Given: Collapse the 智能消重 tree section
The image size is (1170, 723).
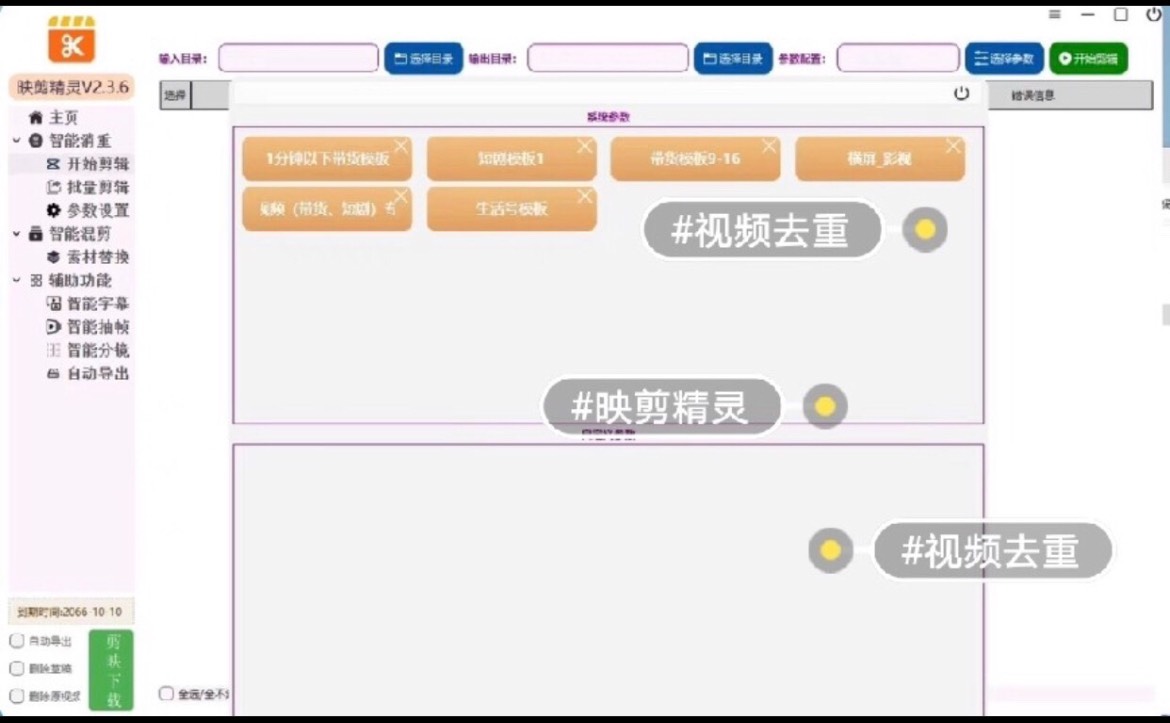Looking at the screenshot, I should tap(16, 140).
